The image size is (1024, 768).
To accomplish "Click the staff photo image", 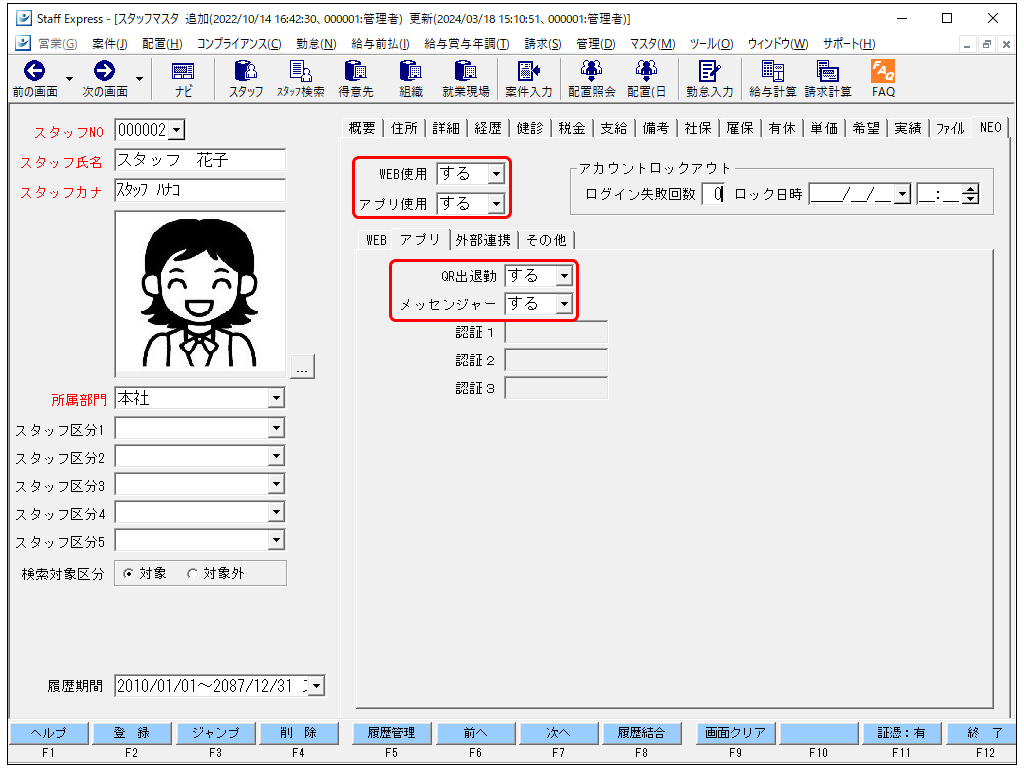I will (200, 293).
